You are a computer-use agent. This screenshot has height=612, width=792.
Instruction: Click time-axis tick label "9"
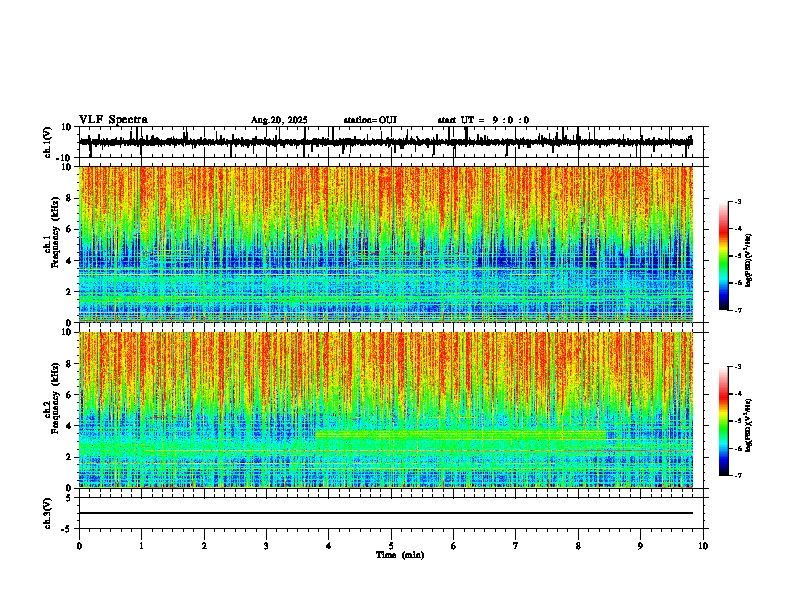point(640,546)
